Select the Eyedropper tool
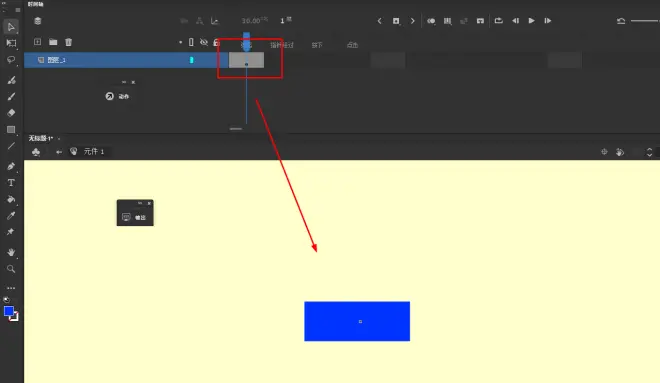Viewport: 660px width, 383px height. 11,215
